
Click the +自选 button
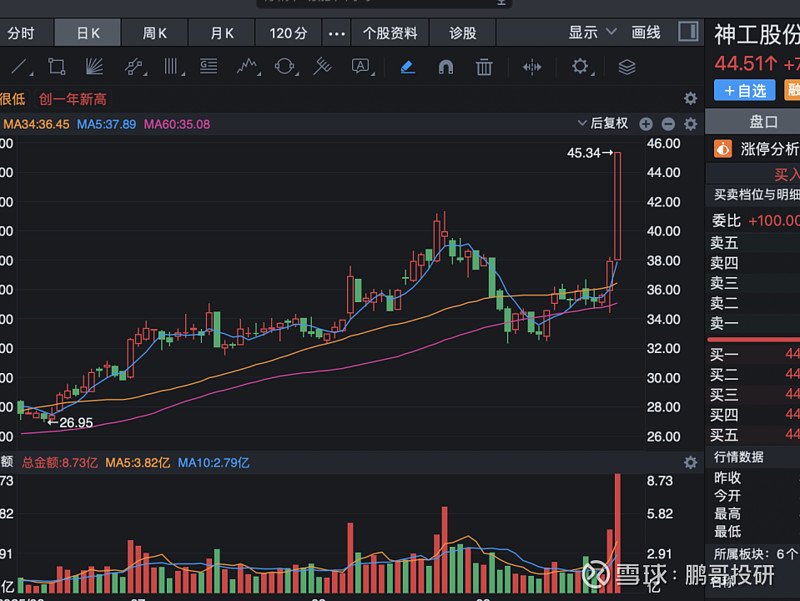pyautogui.click(x=744, y=90)
